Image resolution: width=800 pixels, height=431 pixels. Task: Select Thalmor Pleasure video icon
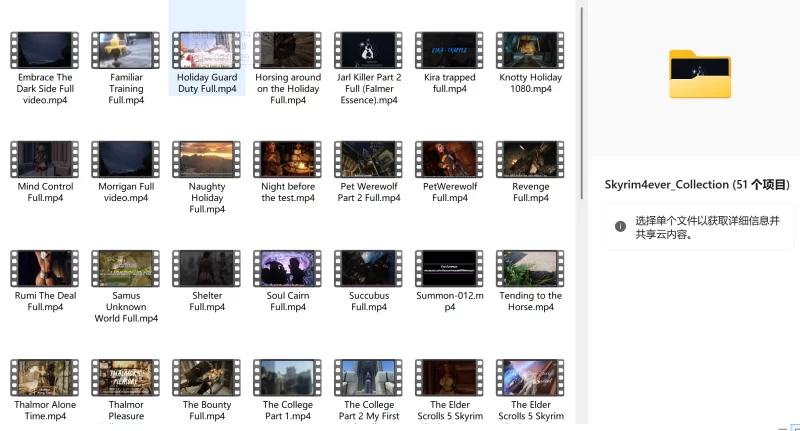pos(126,377)
